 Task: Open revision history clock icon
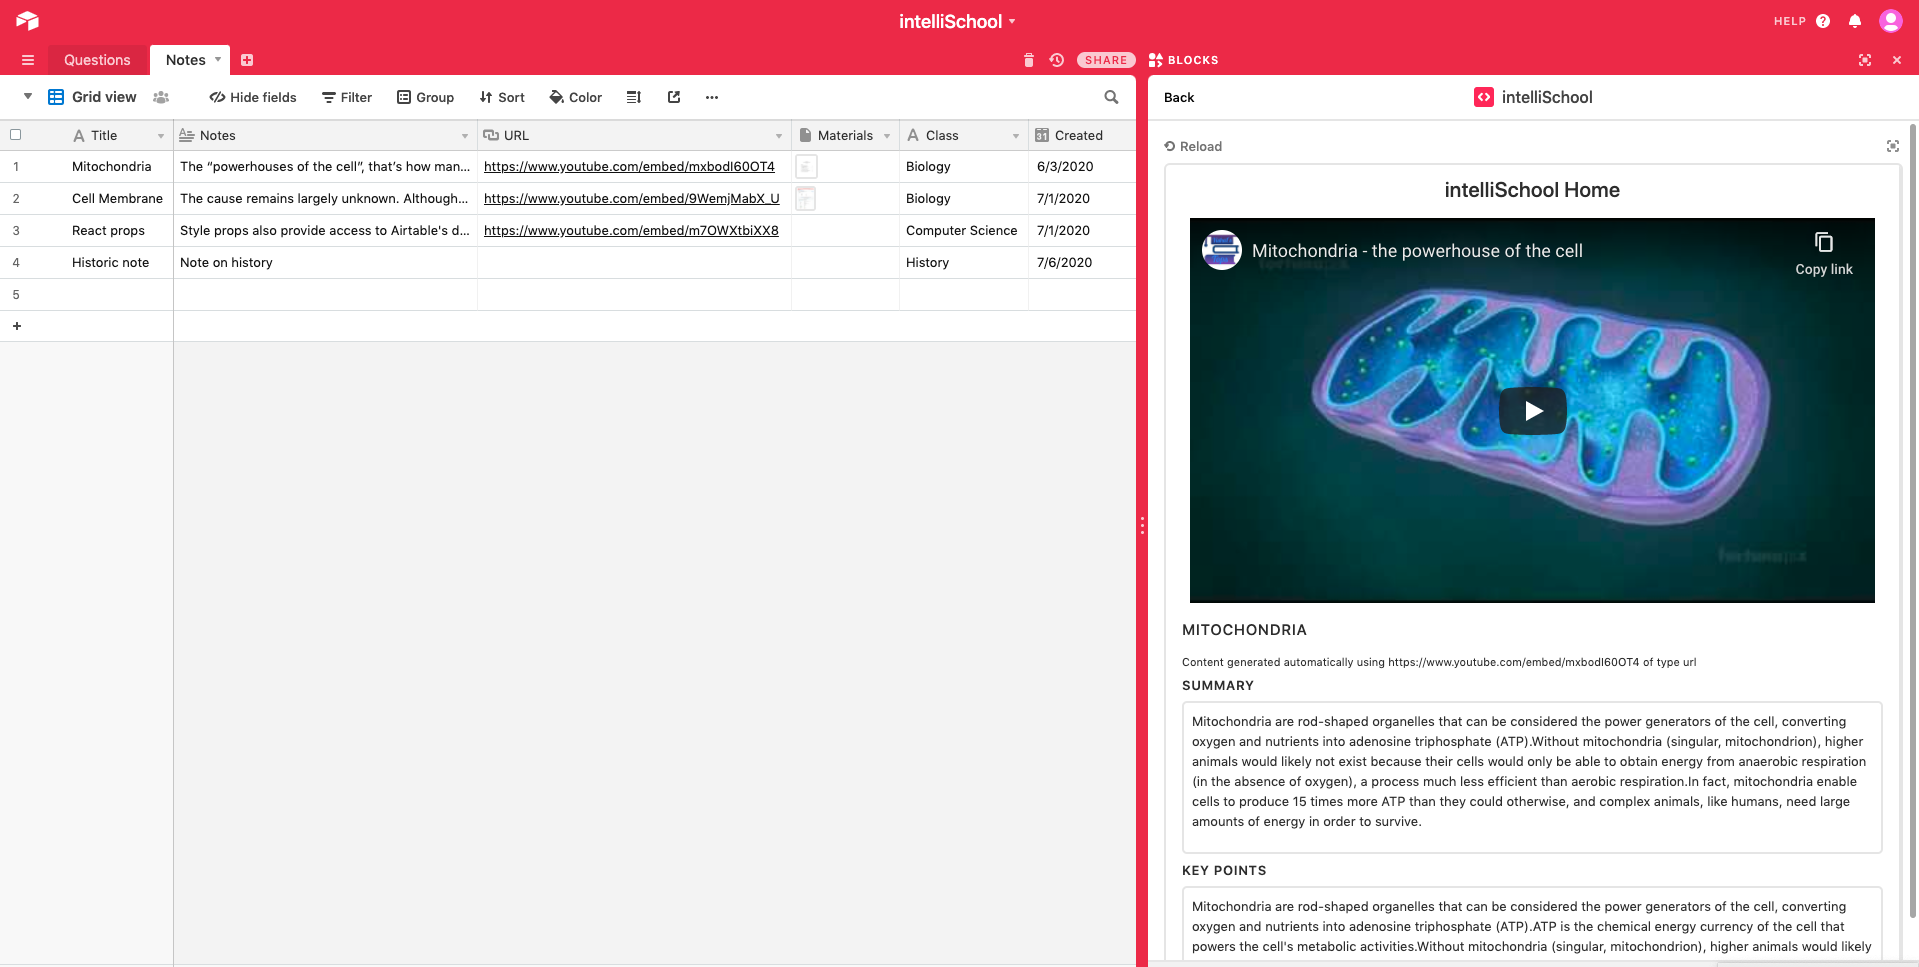click(1056, 60)
